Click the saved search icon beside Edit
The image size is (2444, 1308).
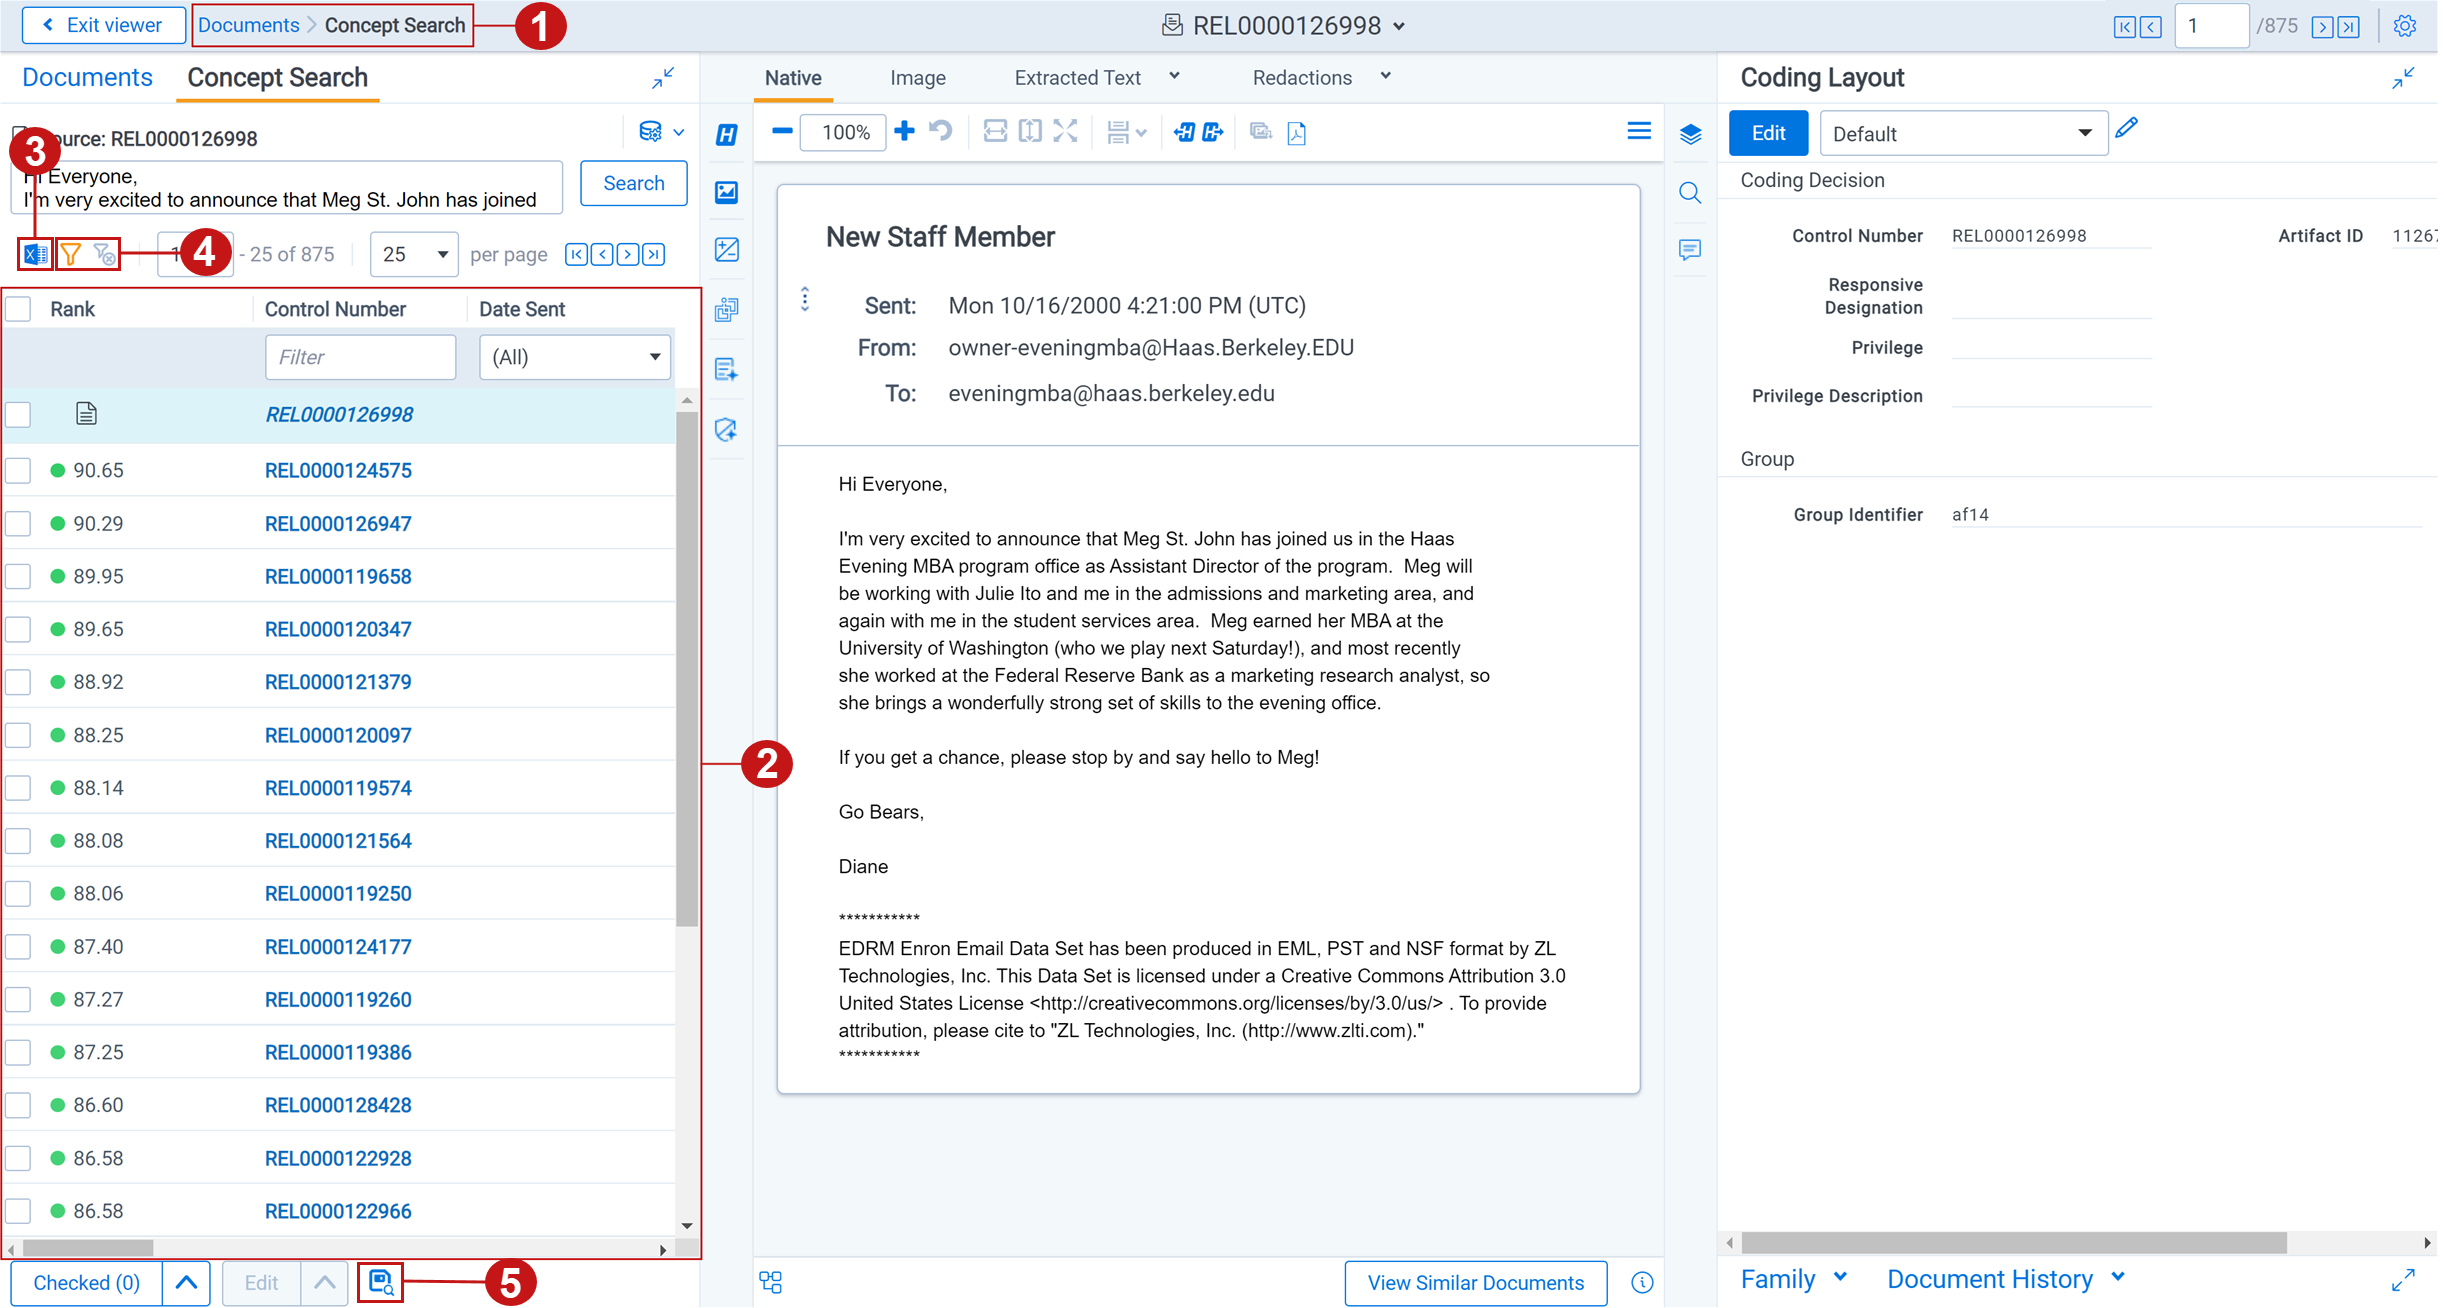tap(381, 1282)
